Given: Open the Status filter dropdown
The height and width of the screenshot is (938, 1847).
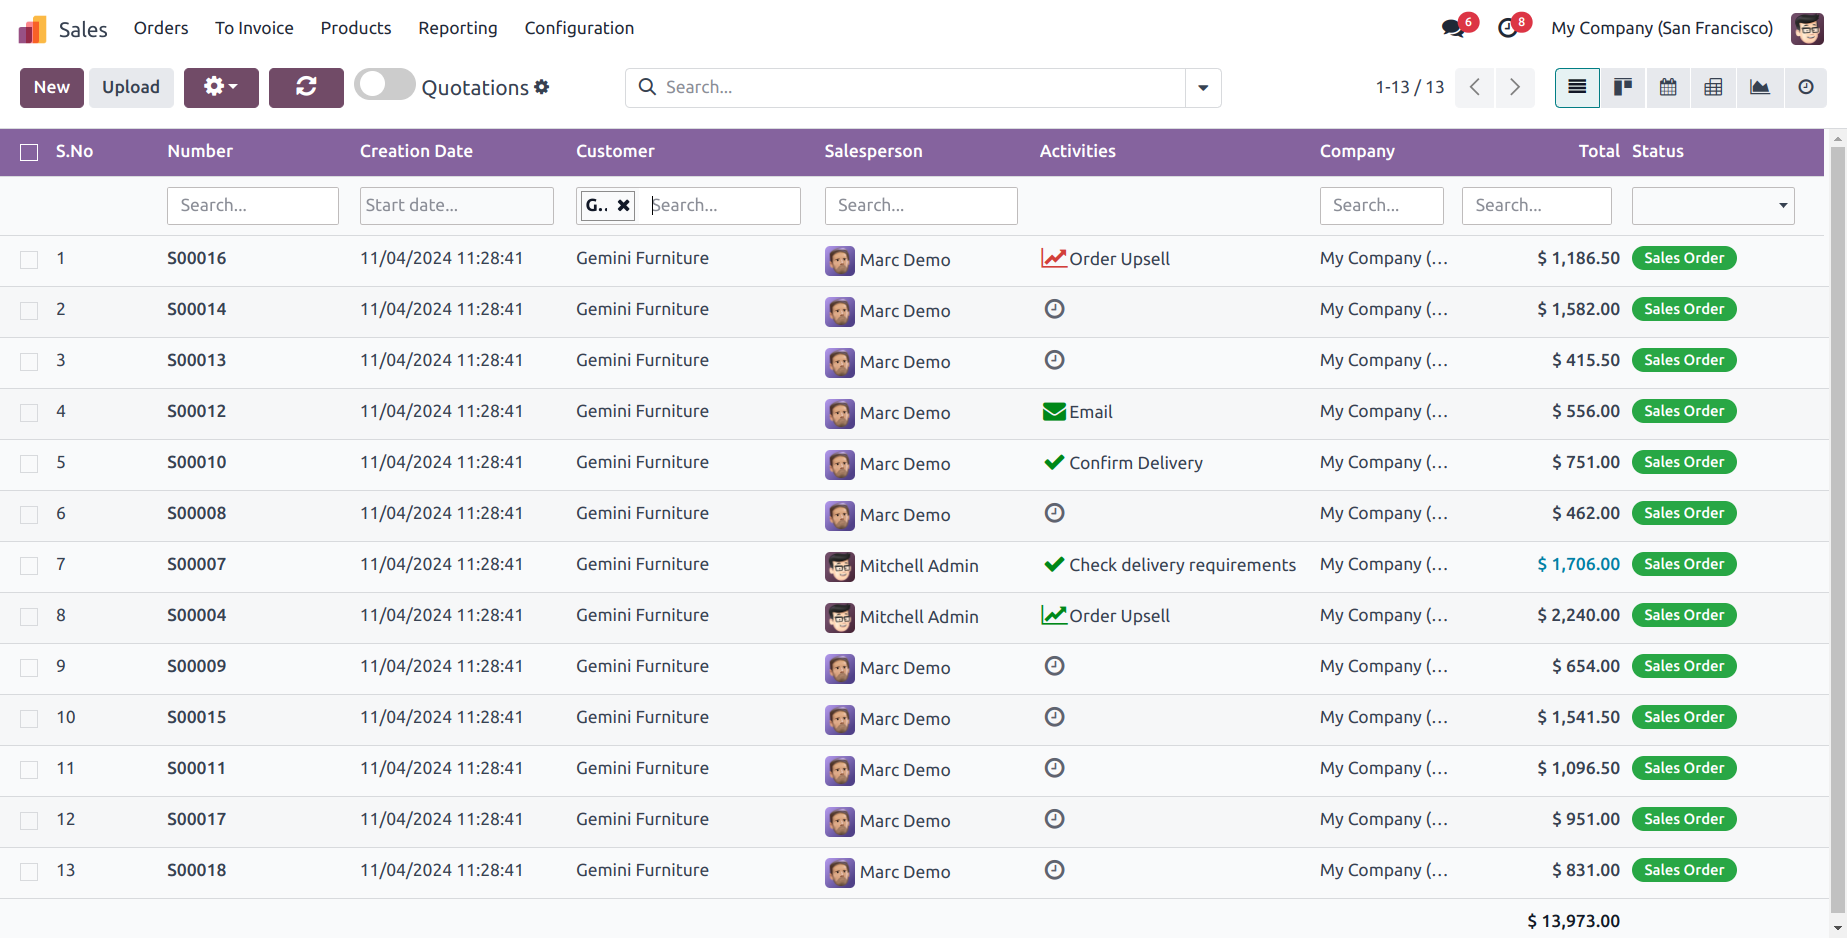Looking at the screenshot, I should (1713, 206).
